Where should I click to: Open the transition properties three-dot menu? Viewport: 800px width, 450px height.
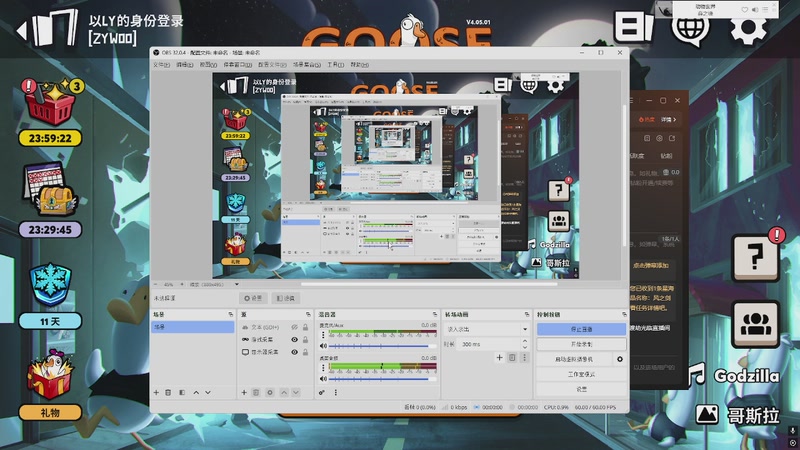(524, 358)
